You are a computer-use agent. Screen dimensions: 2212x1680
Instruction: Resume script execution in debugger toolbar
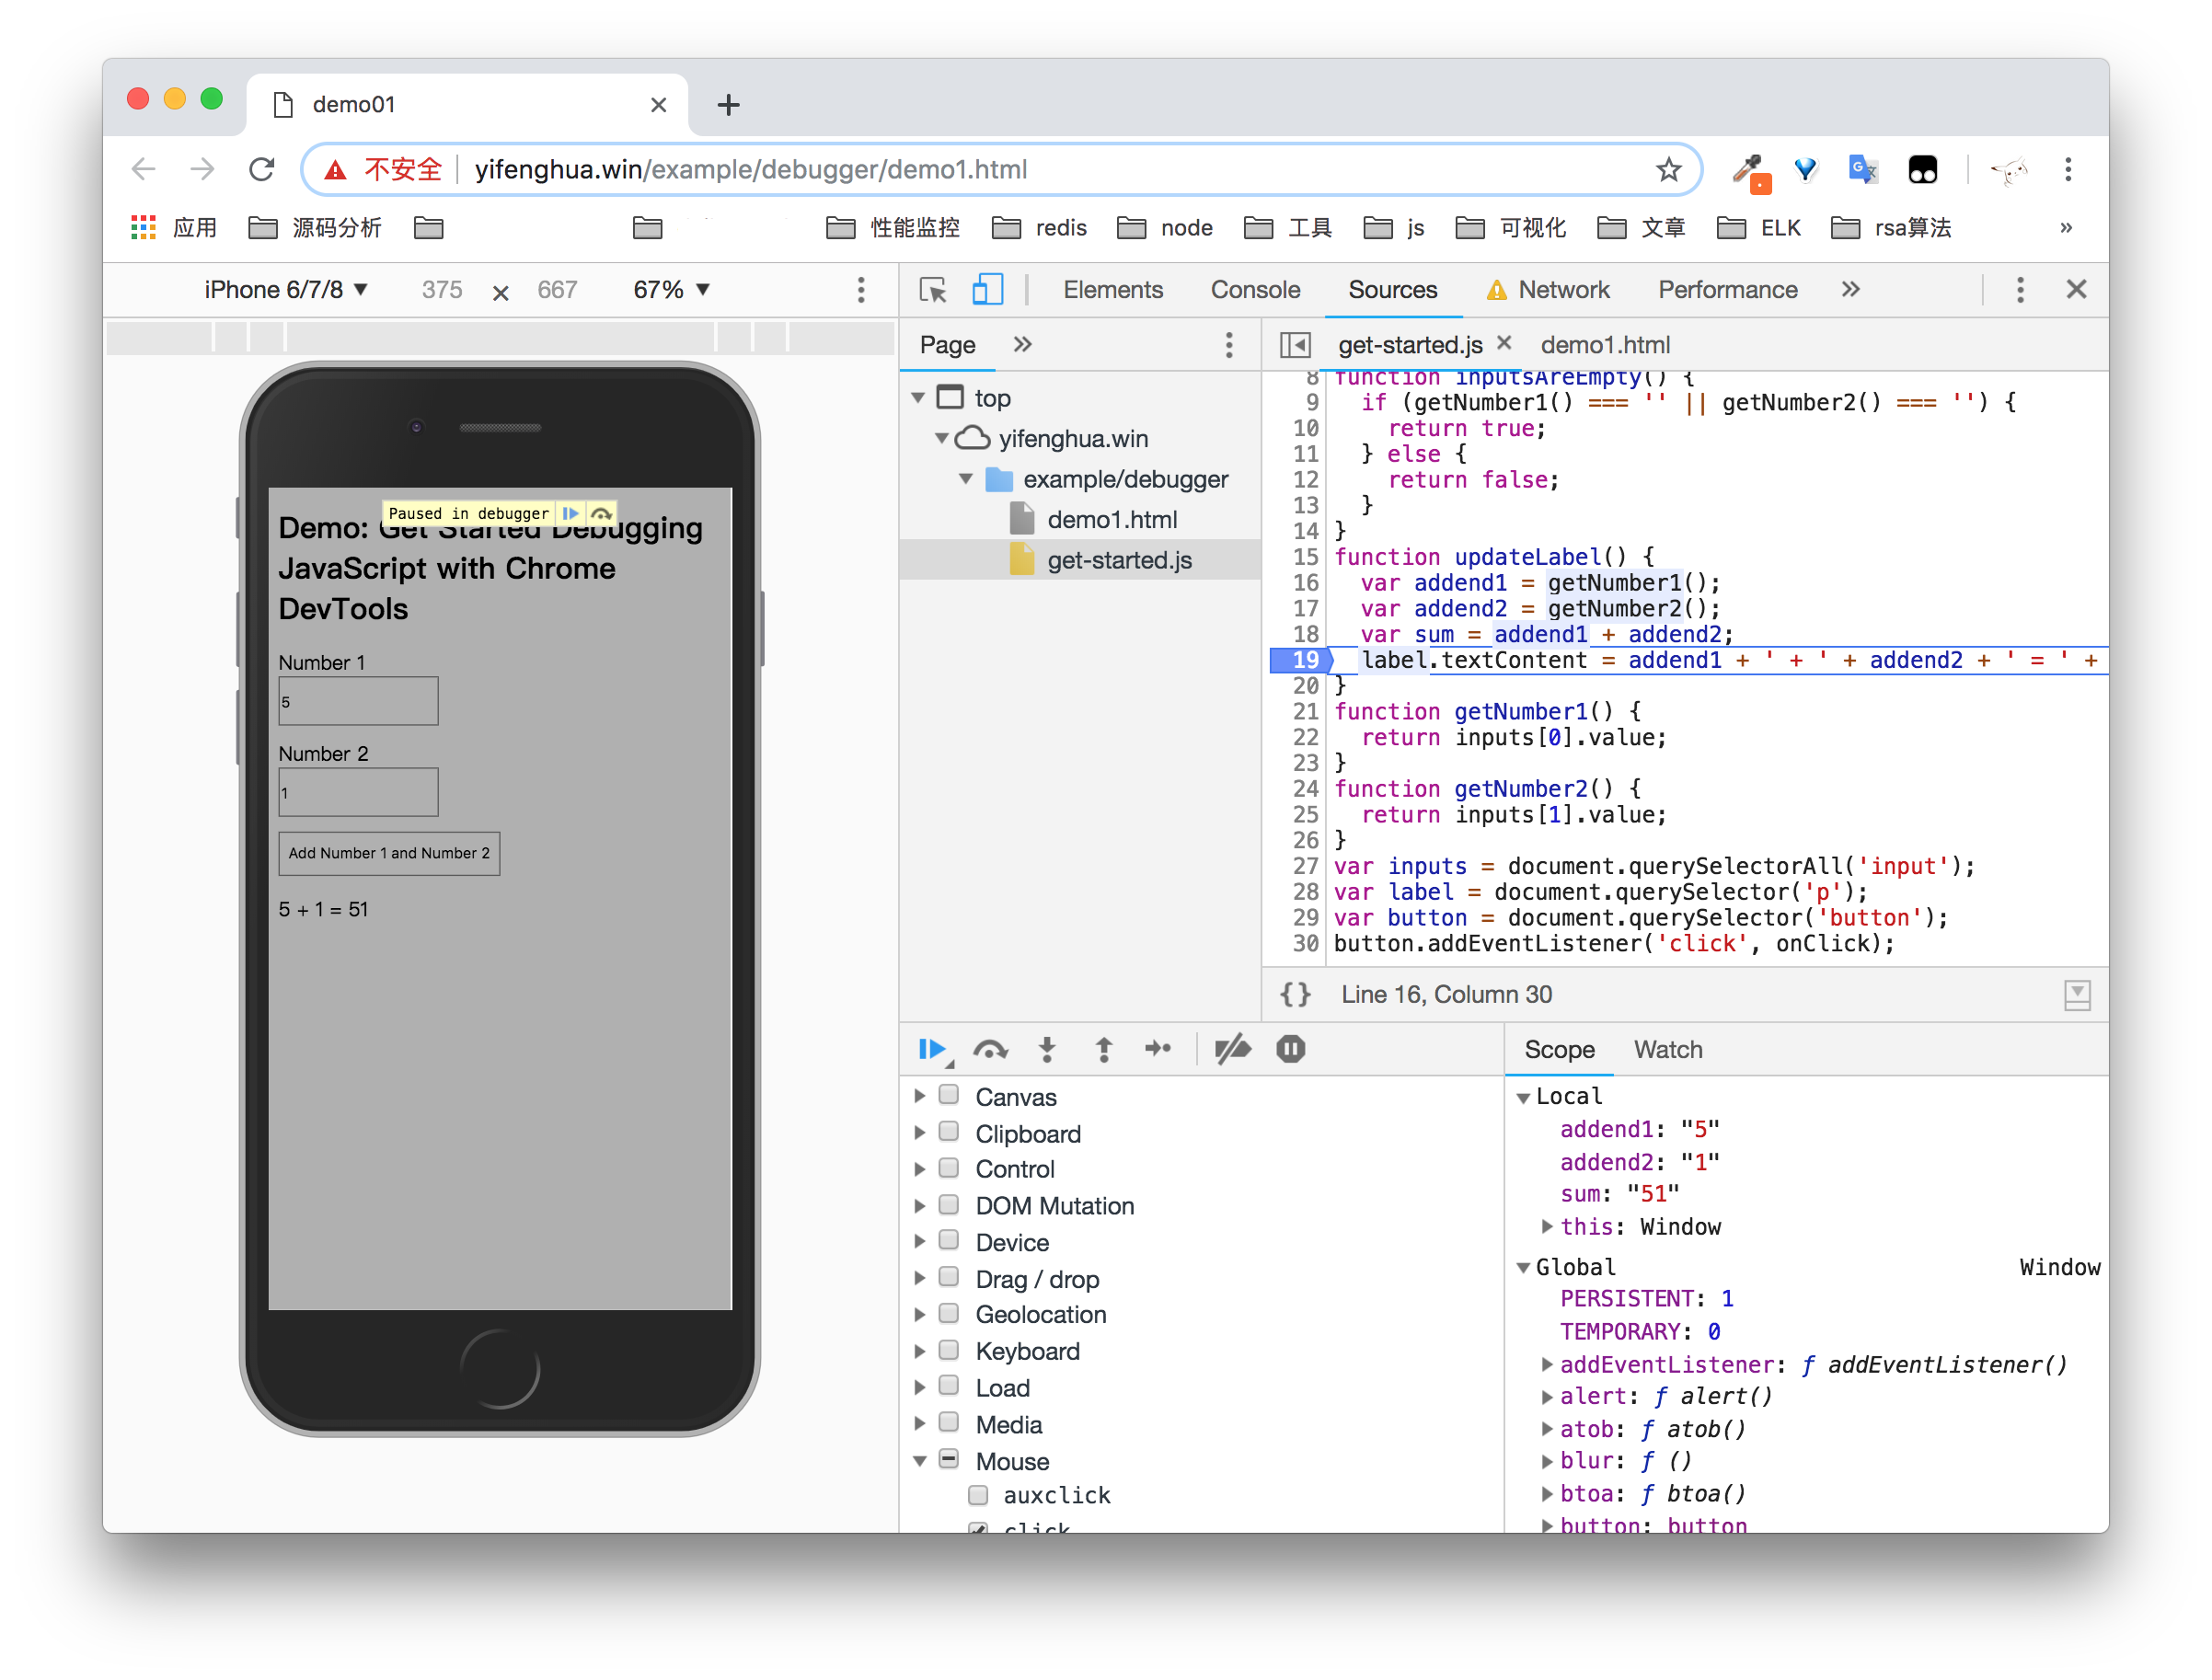pos(932,1049)
